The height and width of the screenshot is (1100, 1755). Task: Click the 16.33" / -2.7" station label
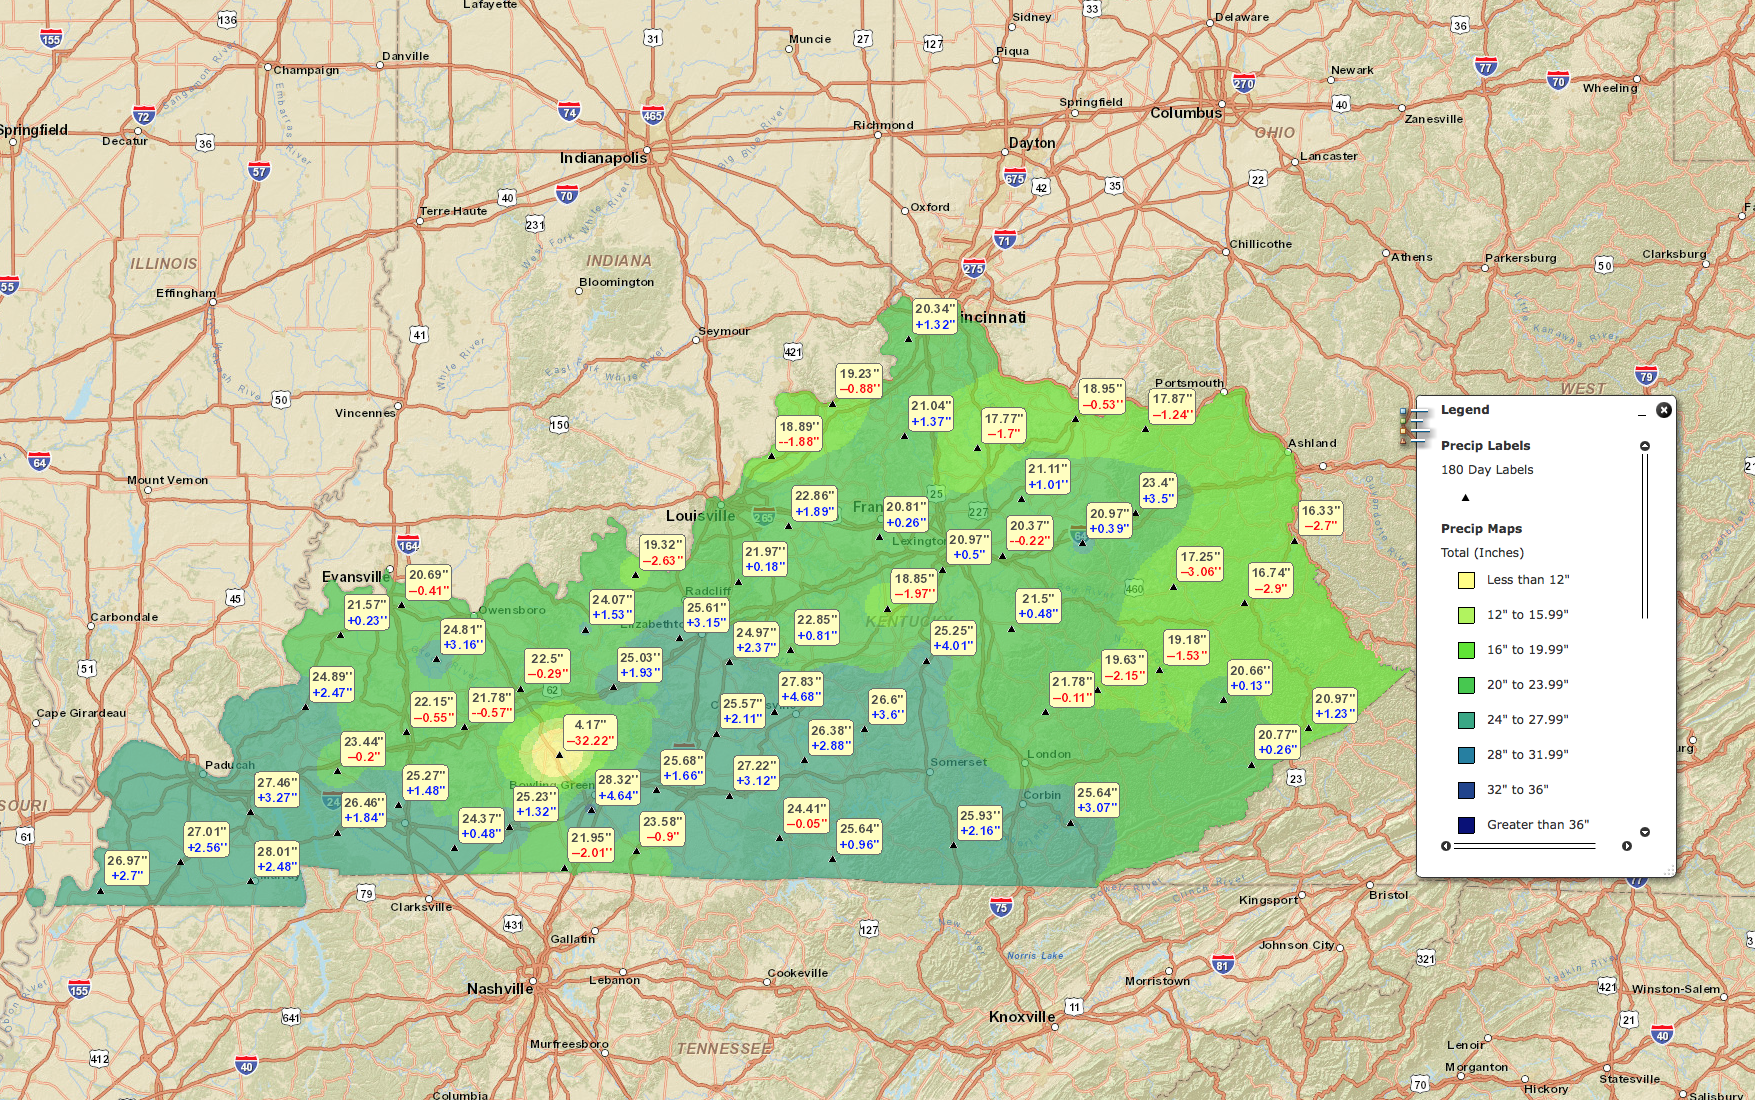[x=1320, y=518]
